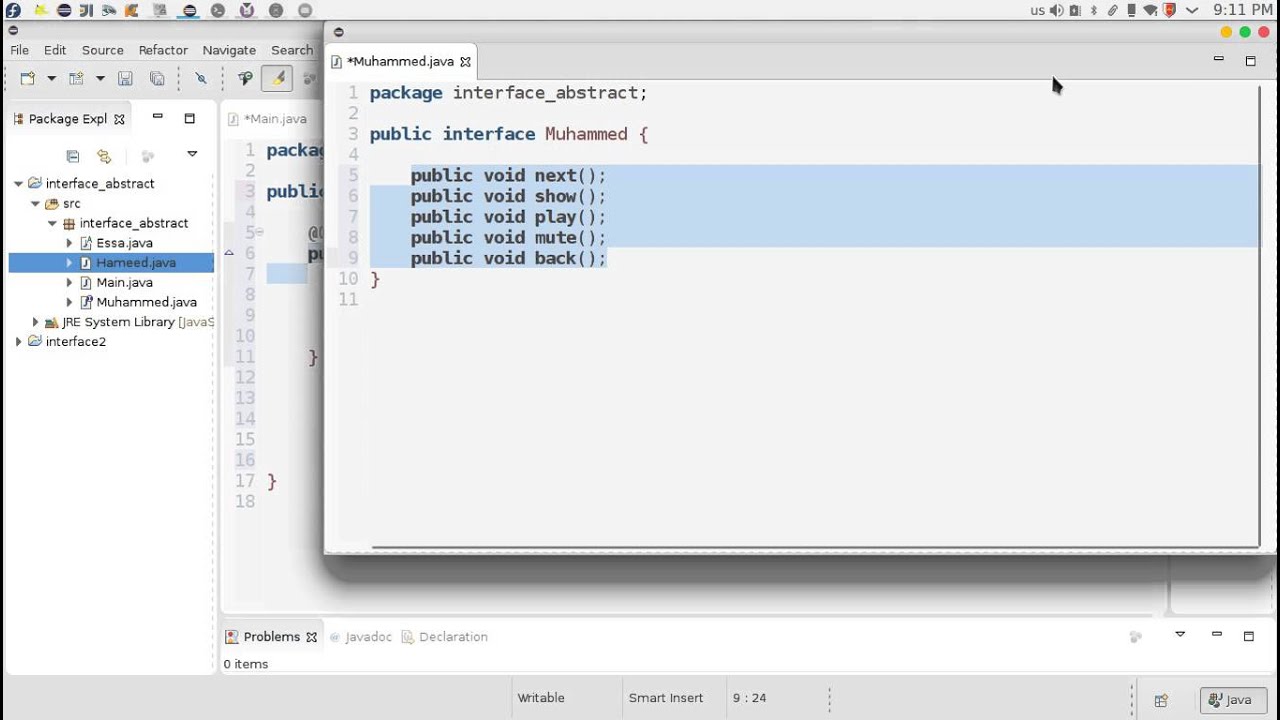The height and width of the screenshot is (720, 1280).
Task: Click the Wi-Fi network tray icon
Action: pyautogui.click(x=1151, y=10)
